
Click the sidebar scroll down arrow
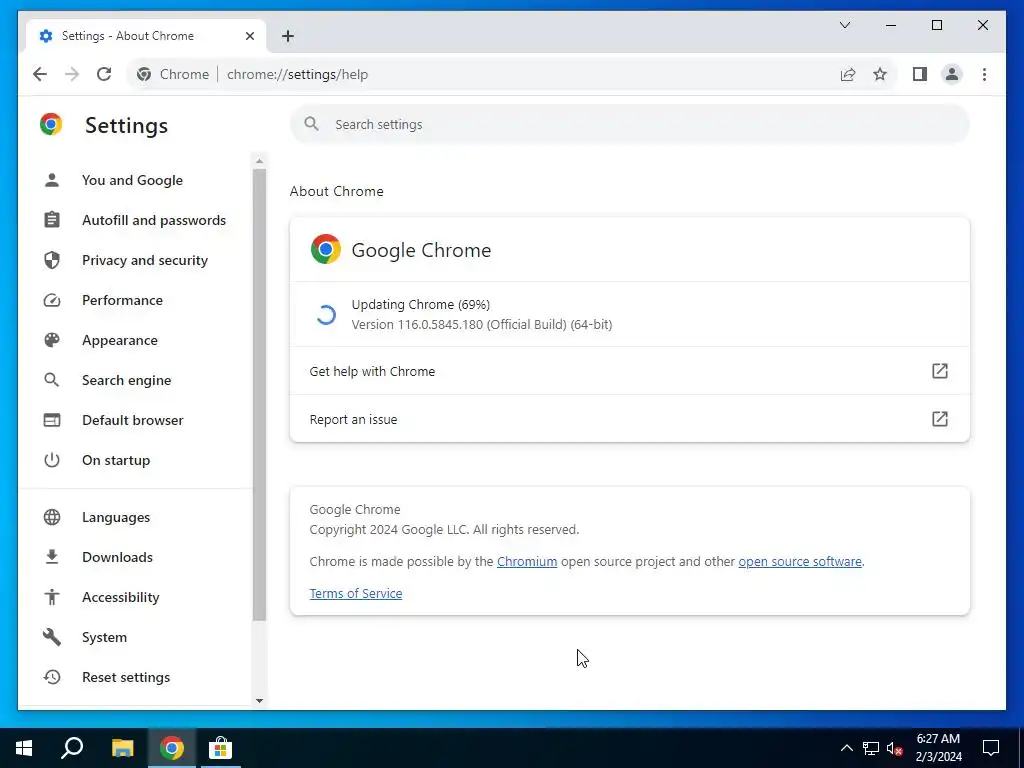tap(259, 701)
